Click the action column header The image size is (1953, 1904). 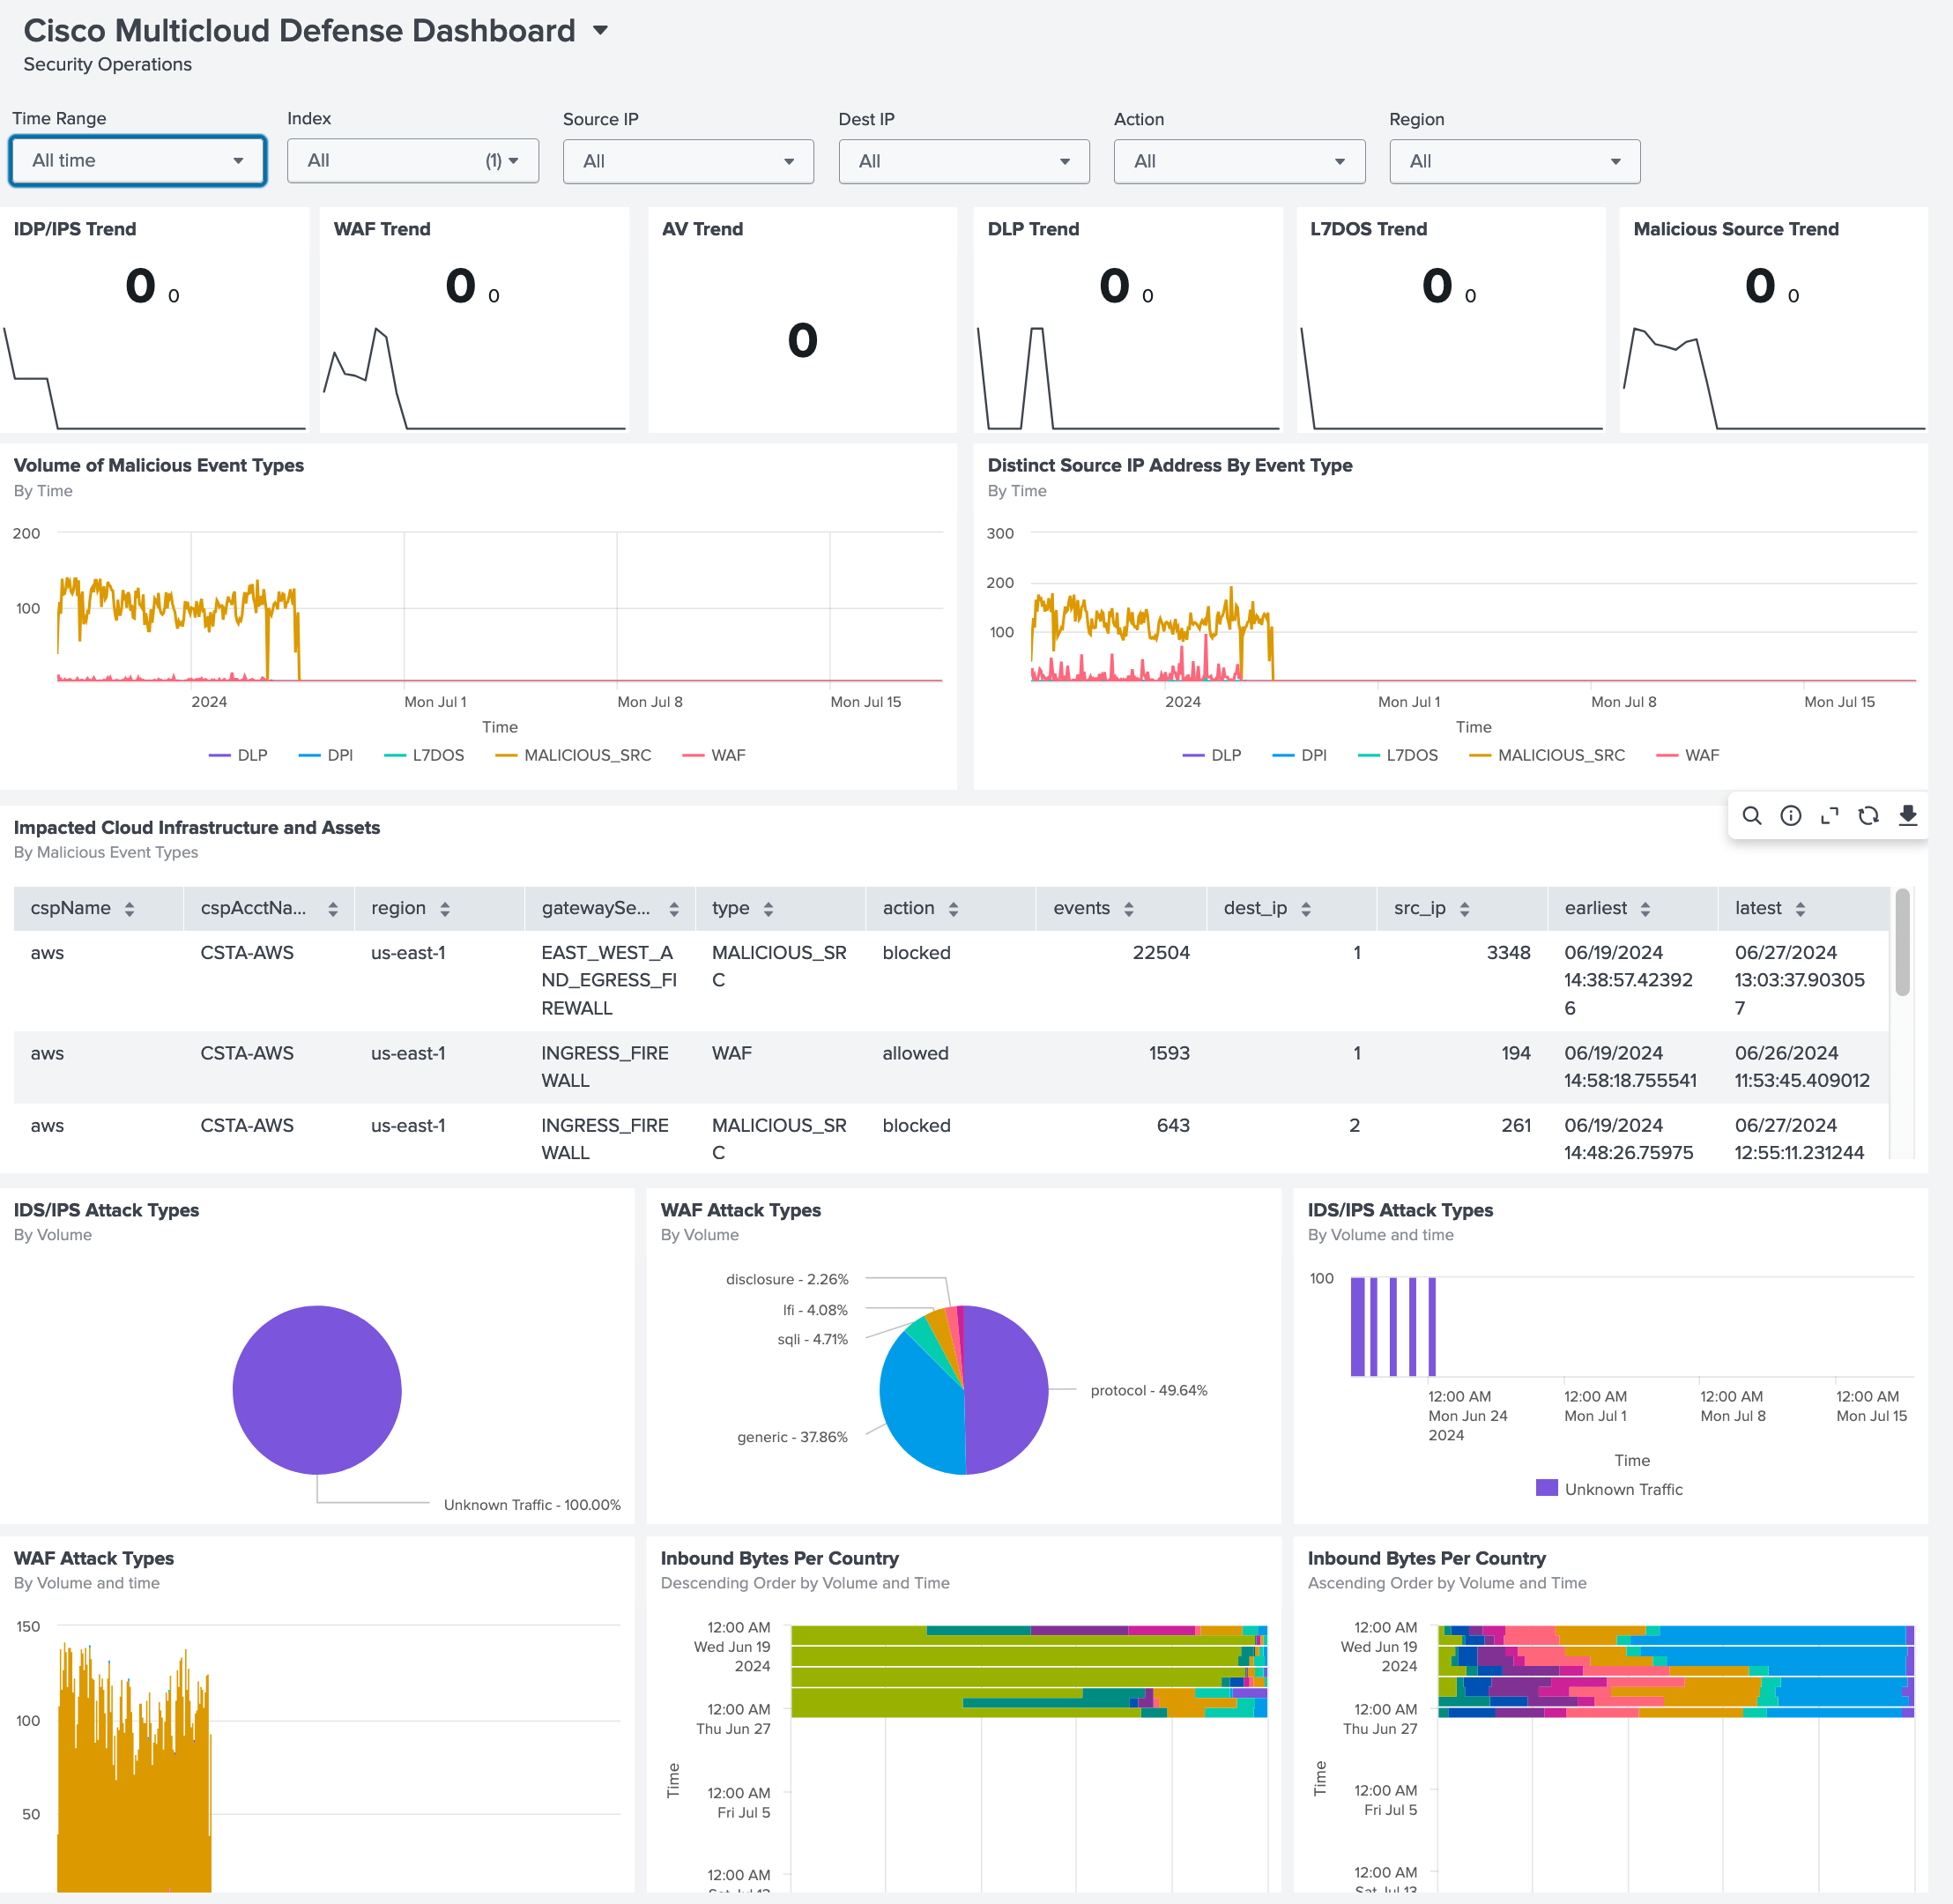(950, 908)
